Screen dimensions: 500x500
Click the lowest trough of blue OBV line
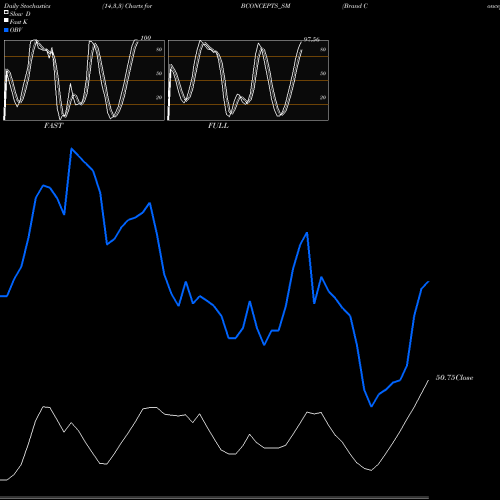371,406
